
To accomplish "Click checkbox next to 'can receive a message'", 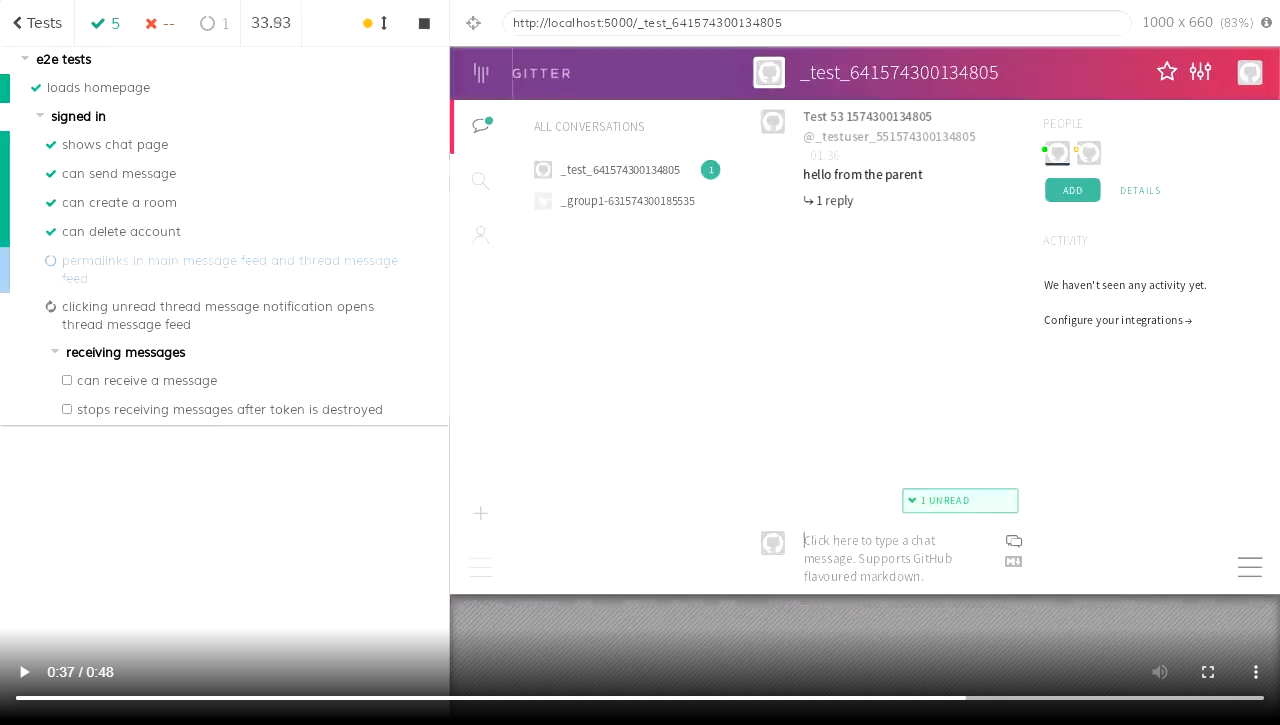I will 67,380.
